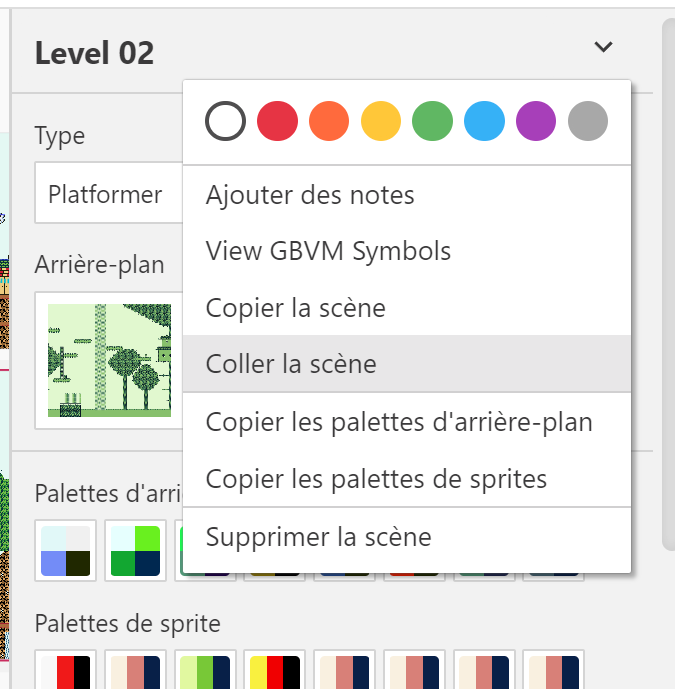
Task: Open the Arrière-plan background thumbnail
Action: (x=109, y=361)
